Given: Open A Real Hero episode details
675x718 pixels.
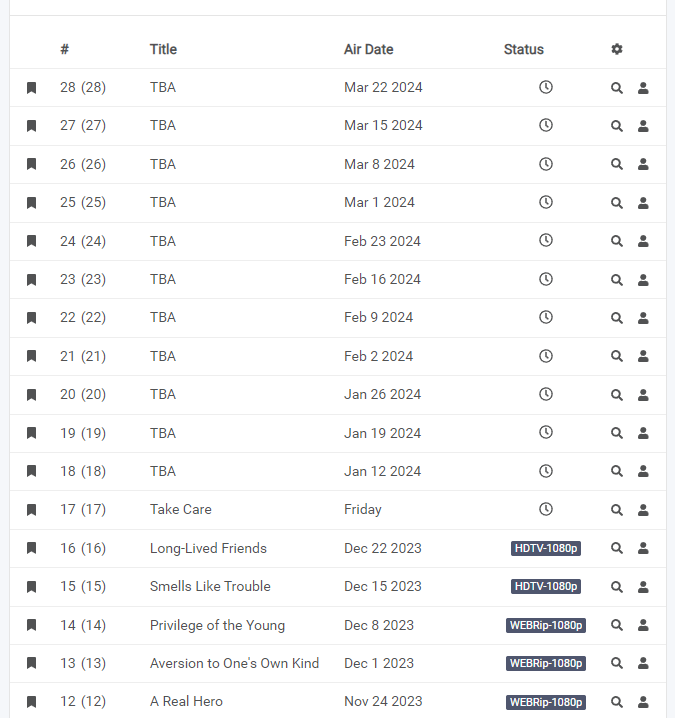Looking at the screenshot, I should pos(186,701).
